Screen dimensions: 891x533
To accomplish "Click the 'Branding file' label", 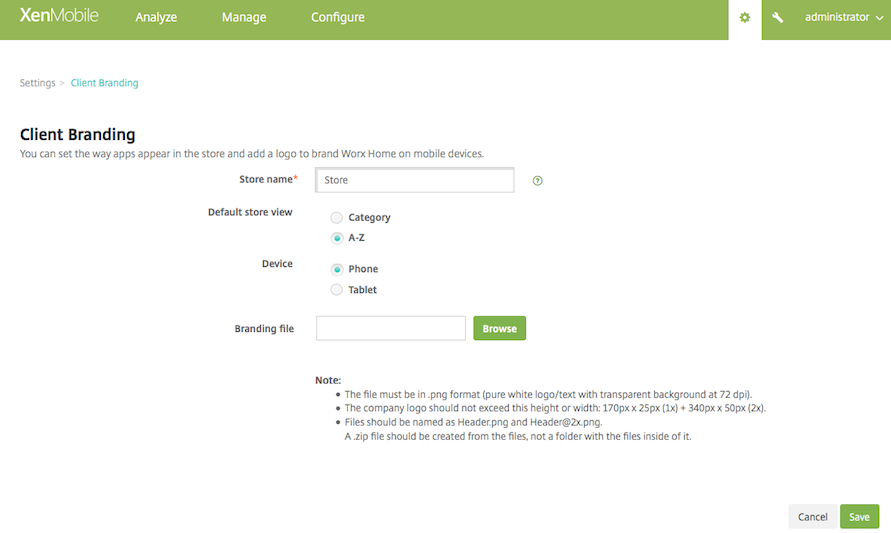I will coord(264,328).
